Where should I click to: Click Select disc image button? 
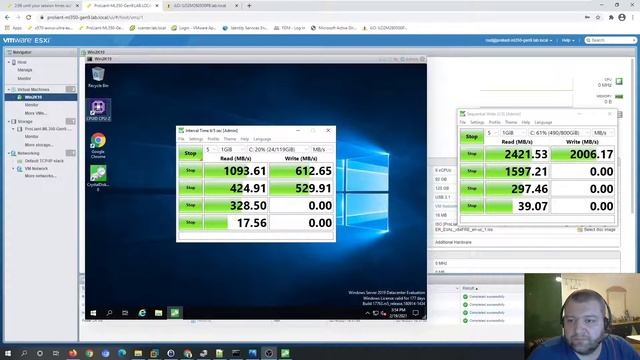(x=596, y=229)
